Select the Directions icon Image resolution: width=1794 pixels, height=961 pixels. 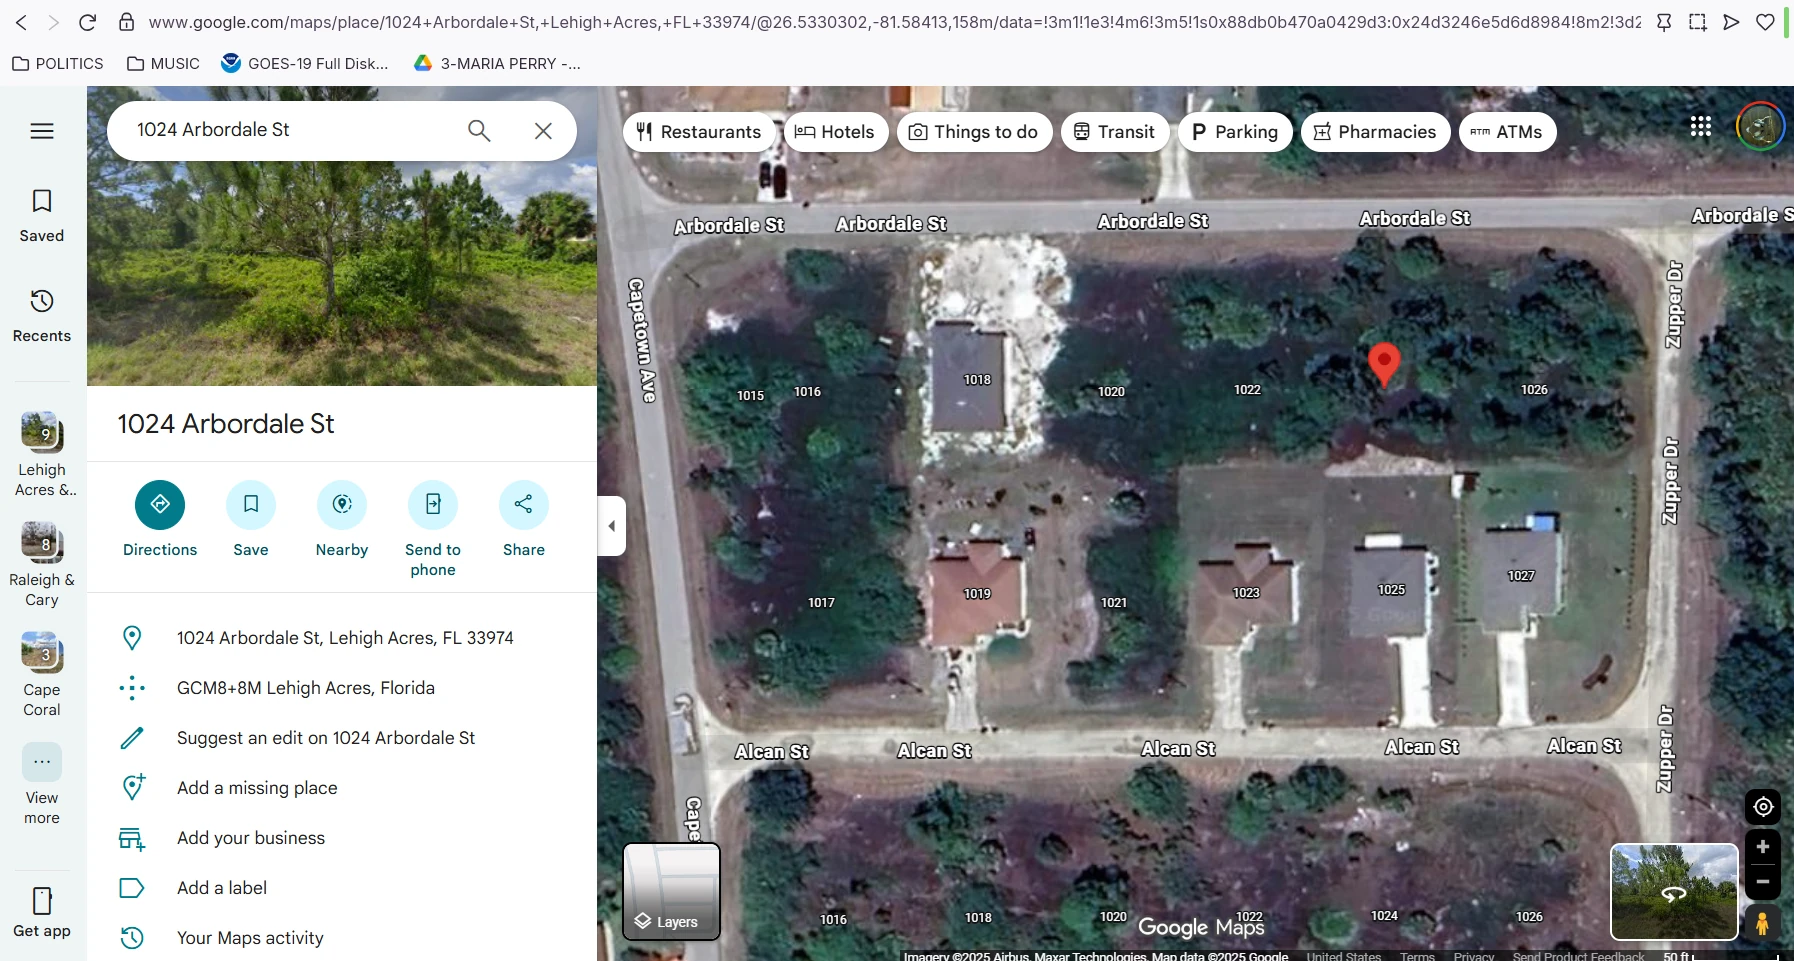pos(160,505)
